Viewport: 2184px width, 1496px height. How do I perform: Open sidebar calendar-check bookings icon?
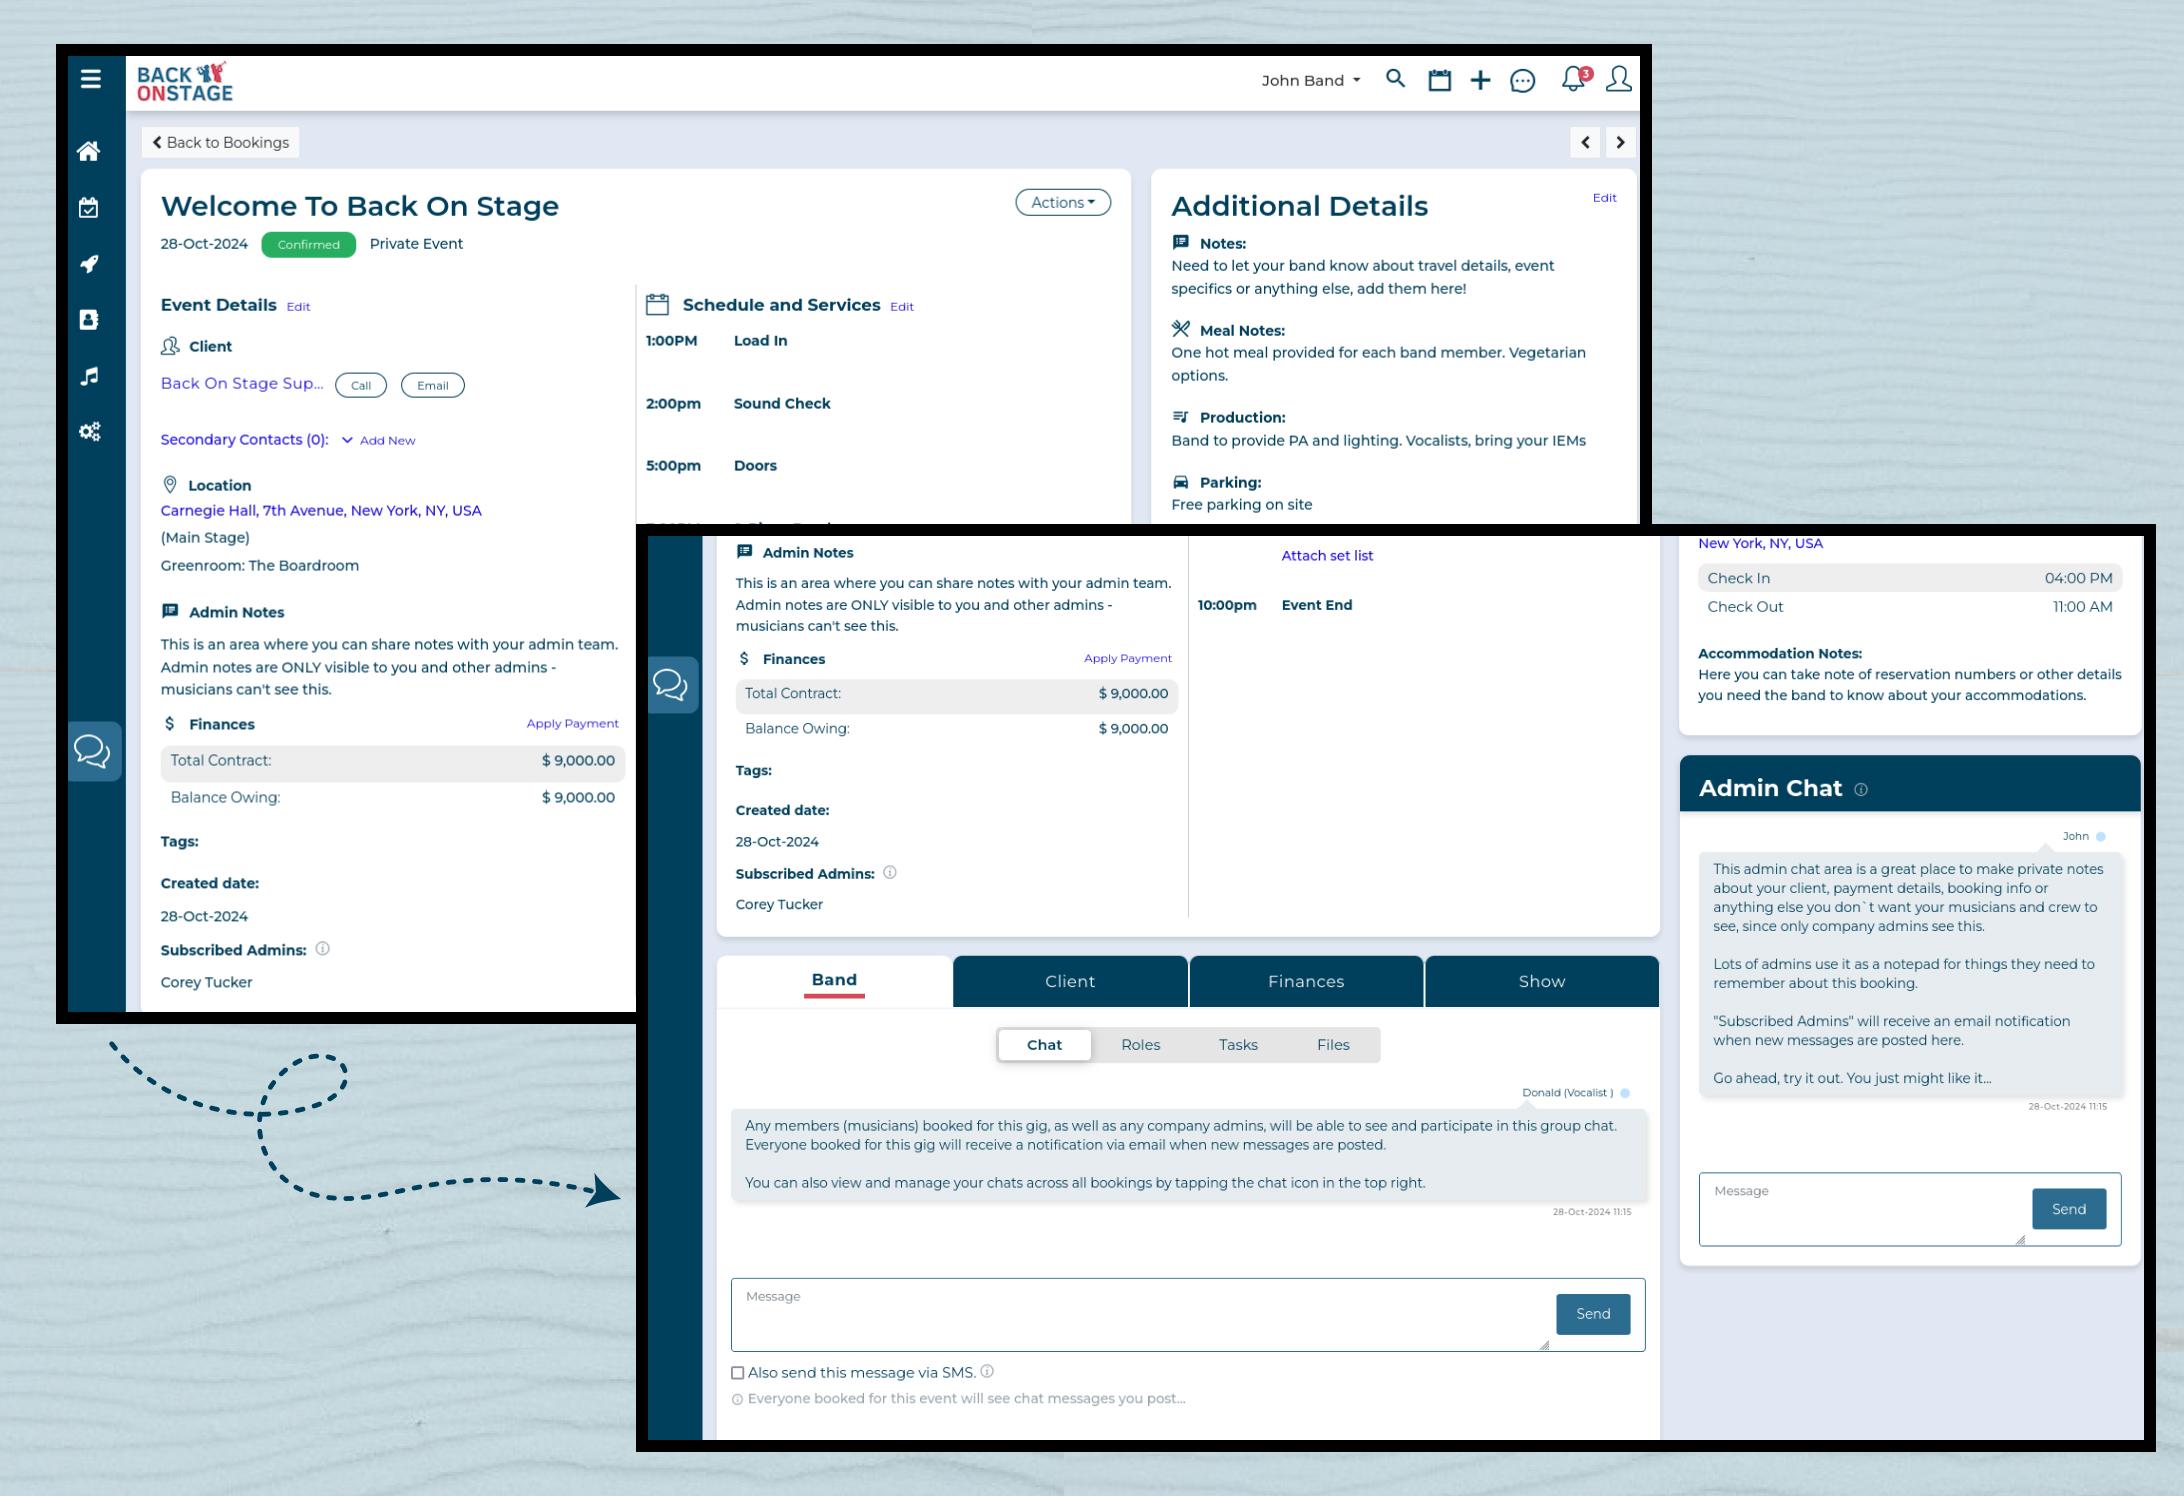tap(89, 207)
